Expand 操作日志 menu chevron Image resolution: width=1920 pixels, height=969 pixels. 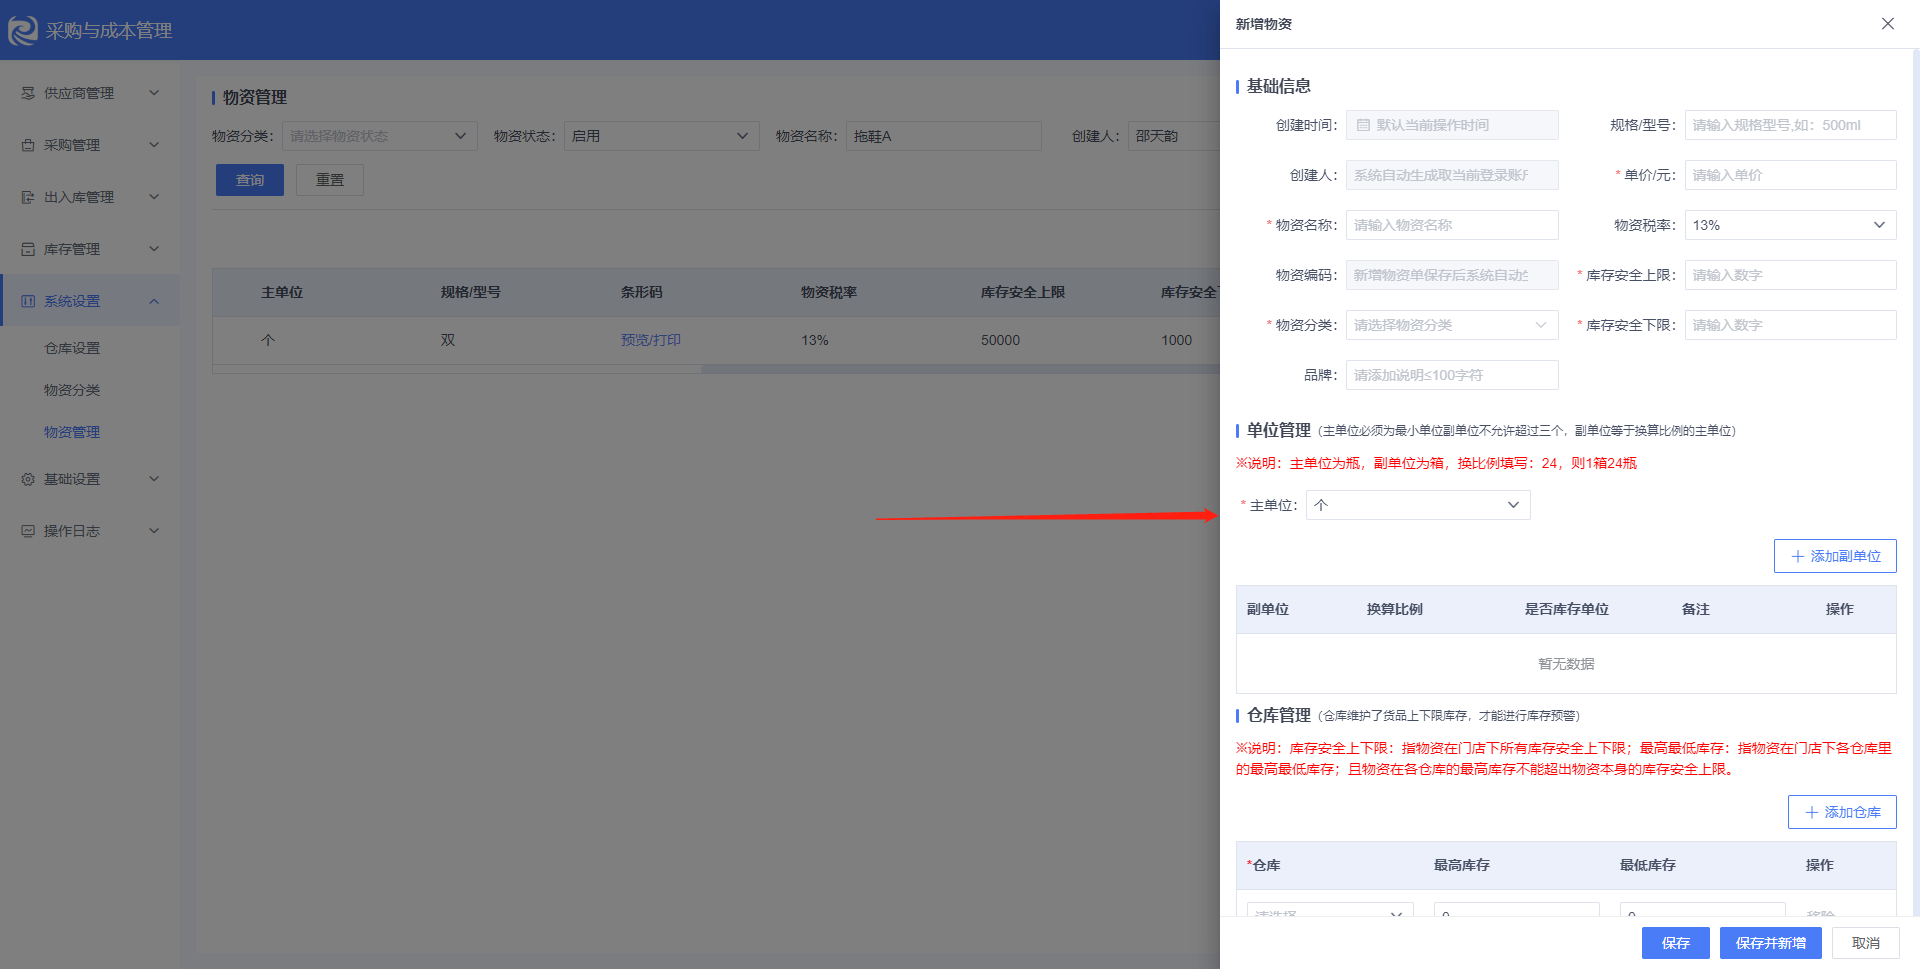click(x=154, y=531)
